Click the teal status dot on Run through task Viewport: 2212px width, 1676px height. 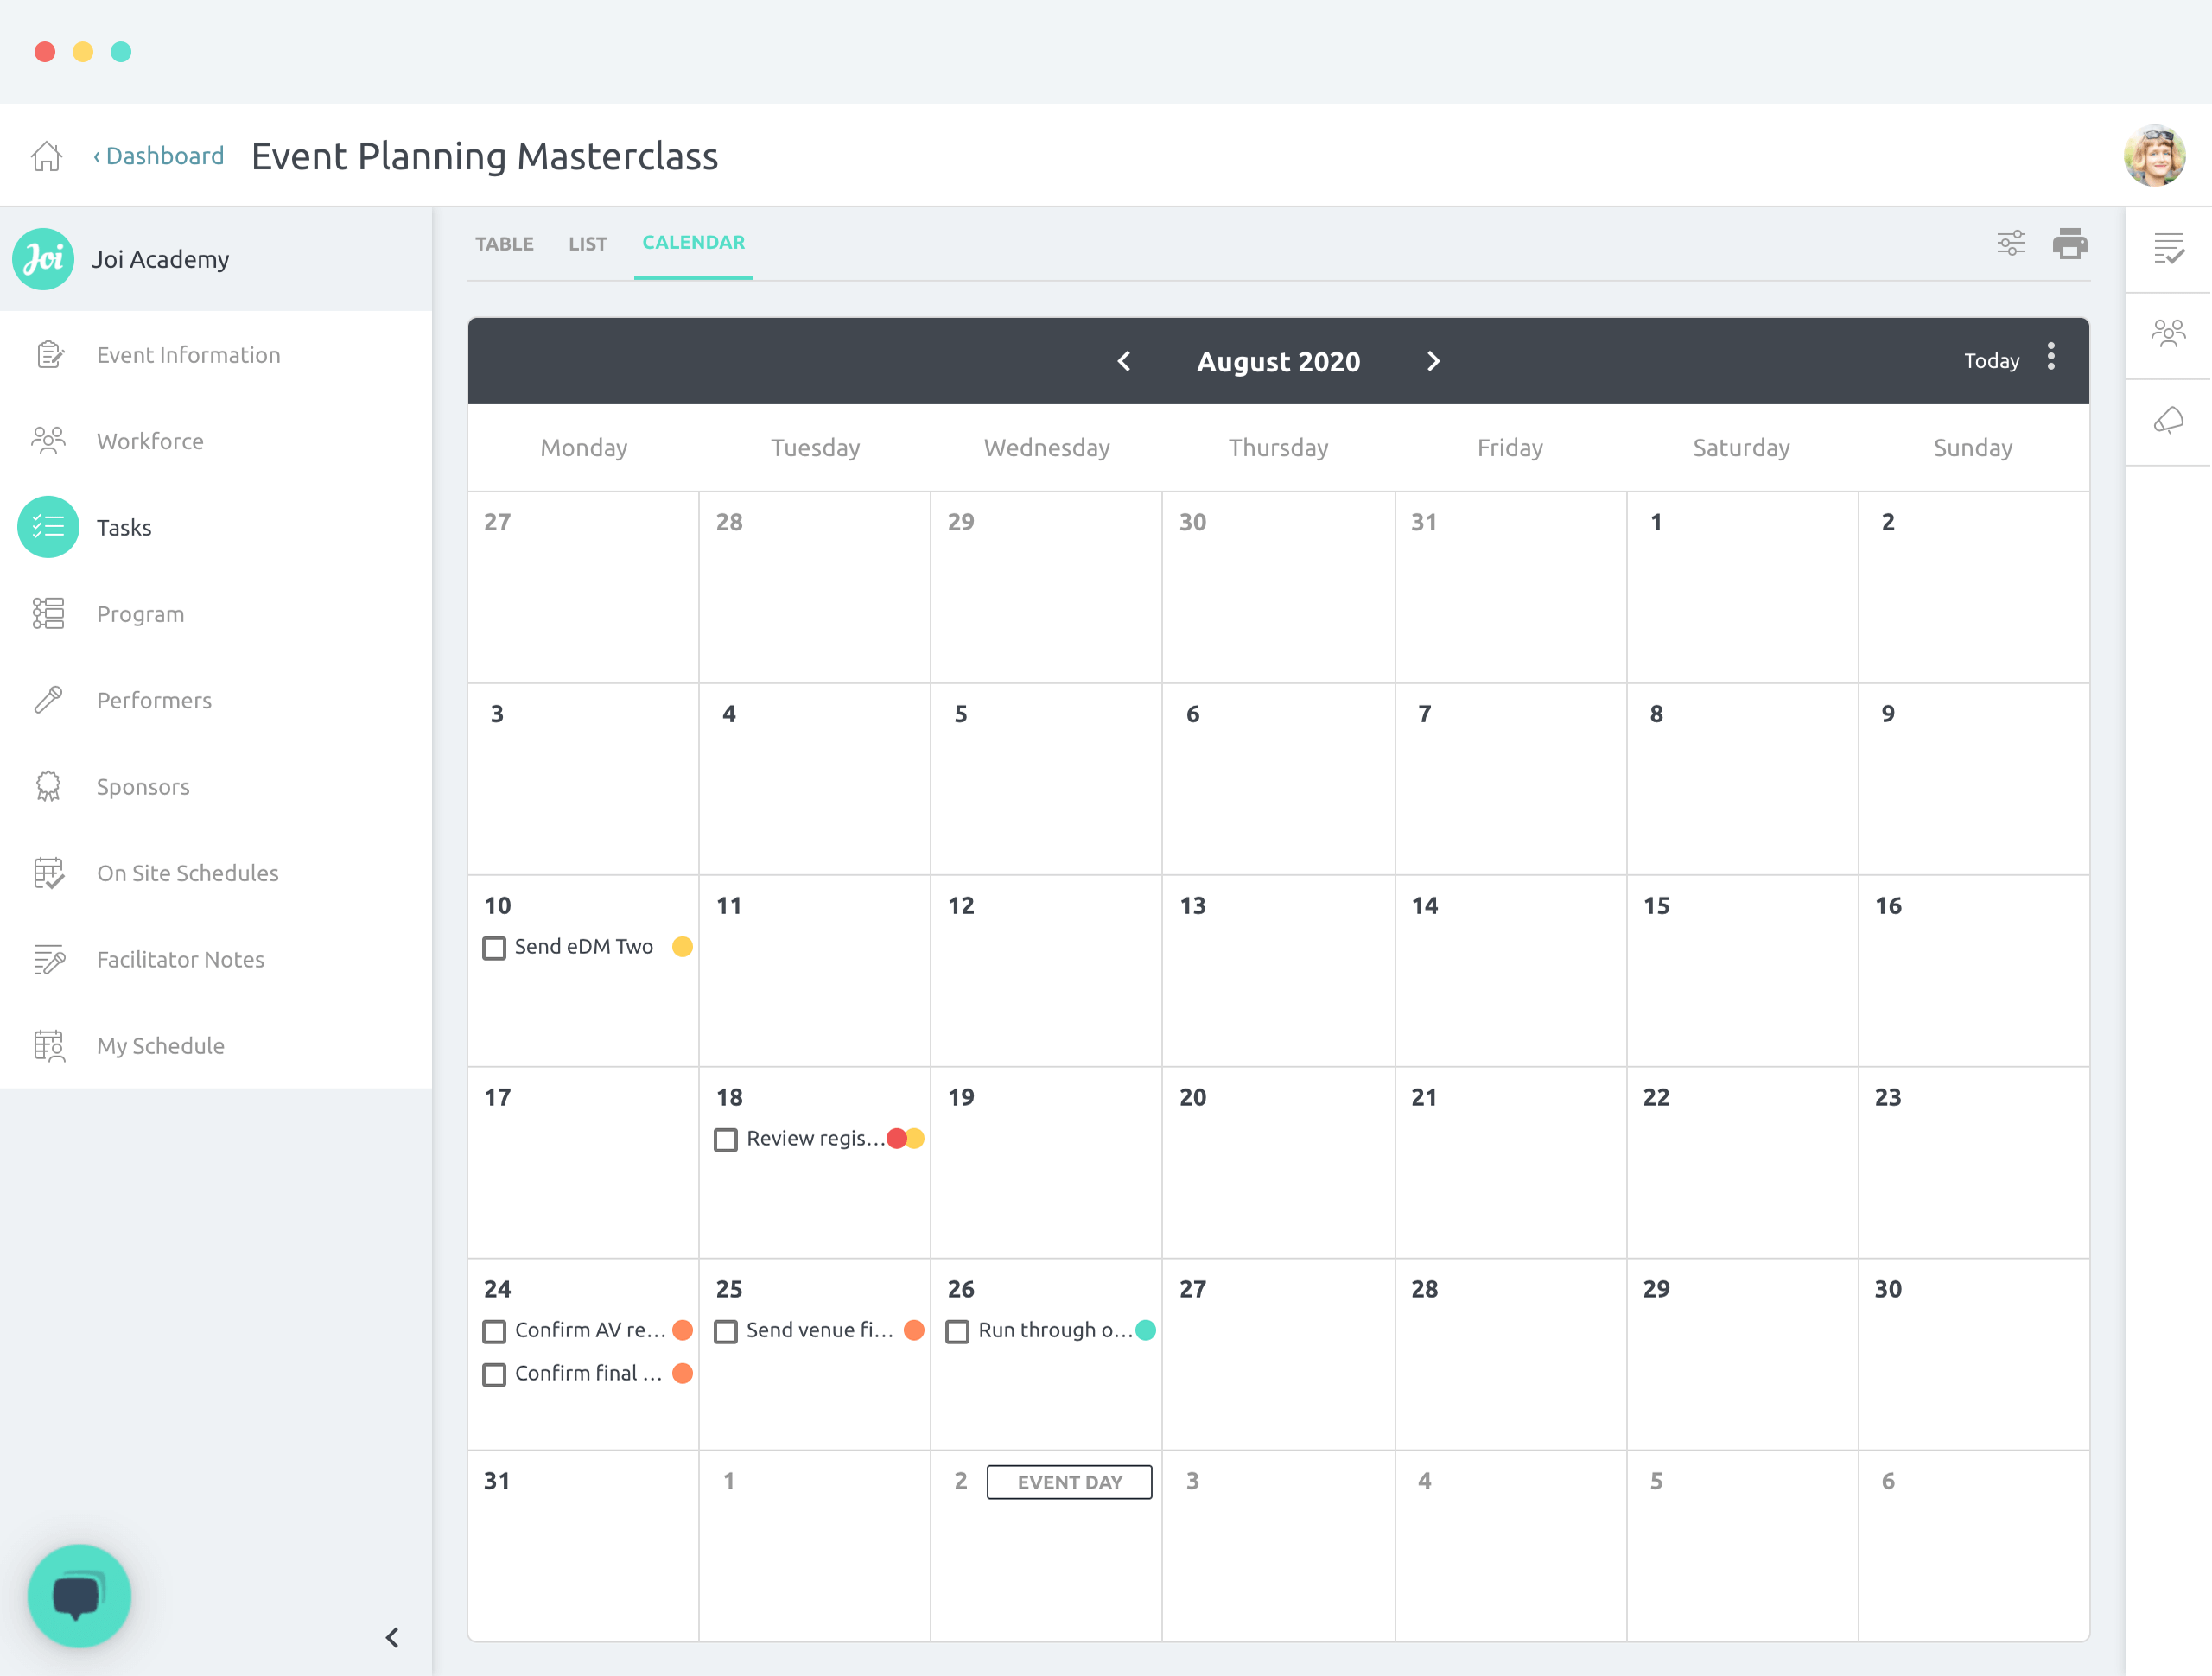coord(1146,1330)
